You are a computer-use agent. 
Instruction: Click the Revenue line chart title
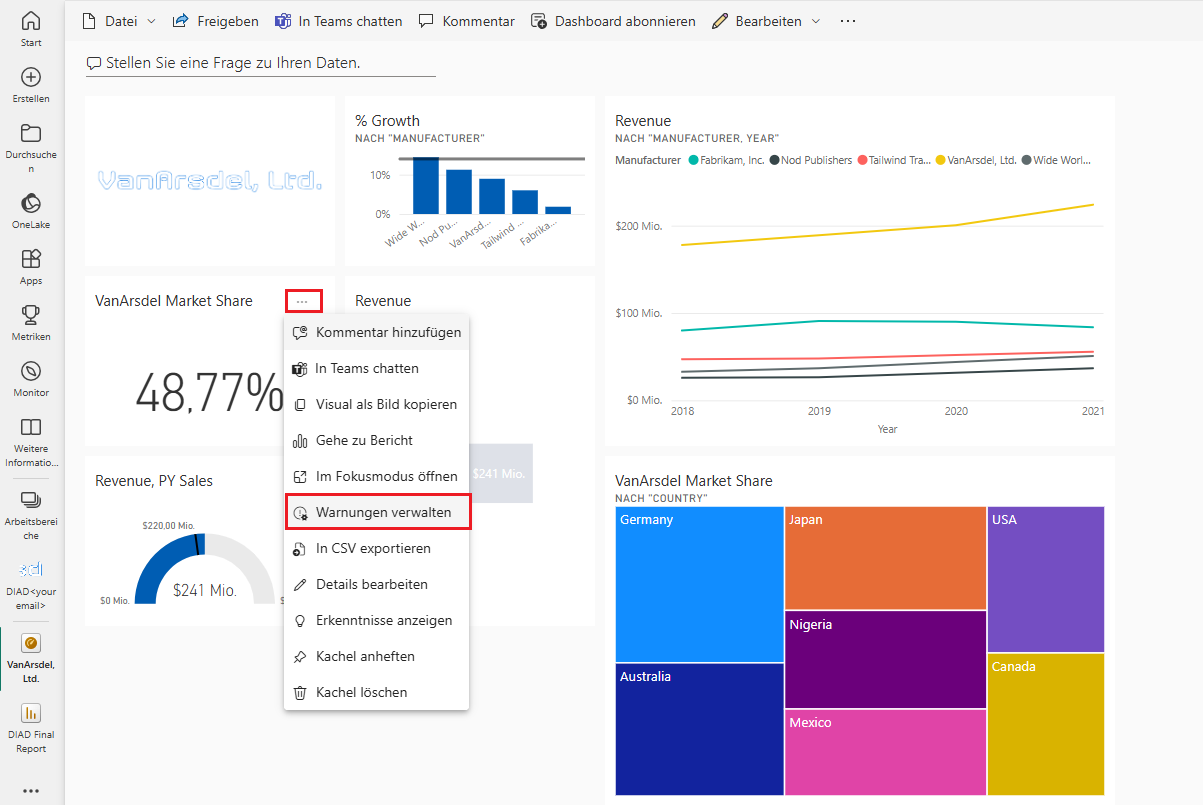point(643,121)
